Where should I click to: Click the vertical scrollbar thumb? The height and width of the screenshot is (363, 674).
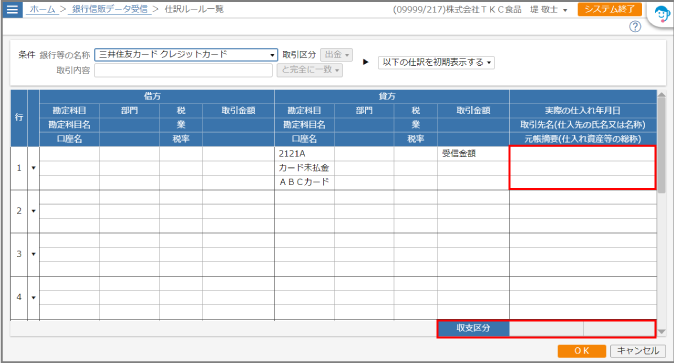coord(662,146)
